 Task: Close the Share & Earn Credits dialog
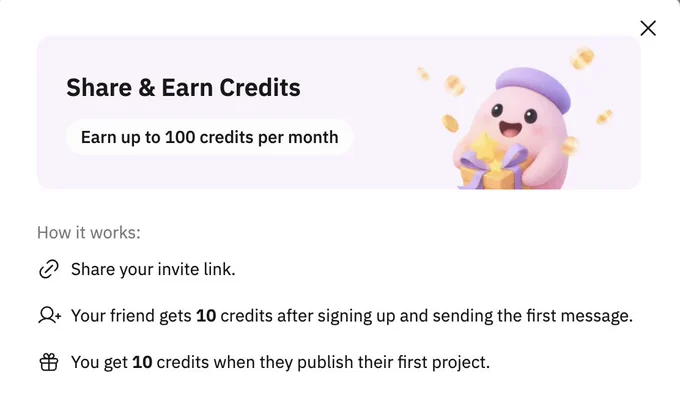pyautogui.click(x=648, y=28)
